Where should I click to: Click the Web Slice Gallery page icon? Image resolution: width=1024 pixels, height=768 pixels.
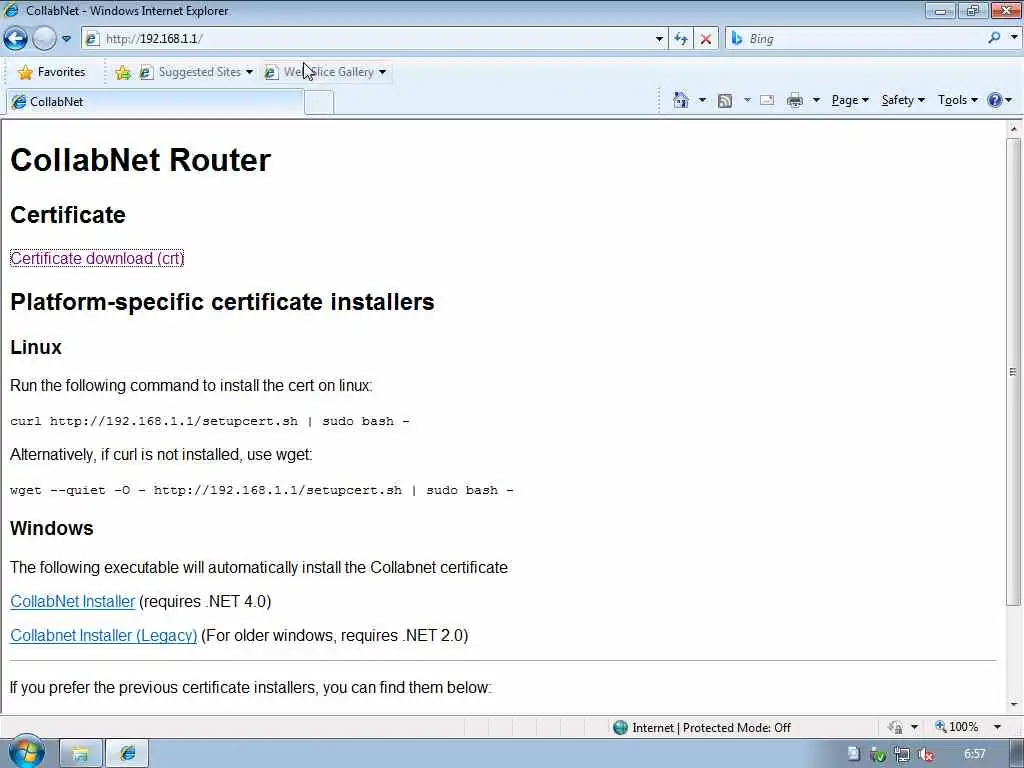click(271, 72)
